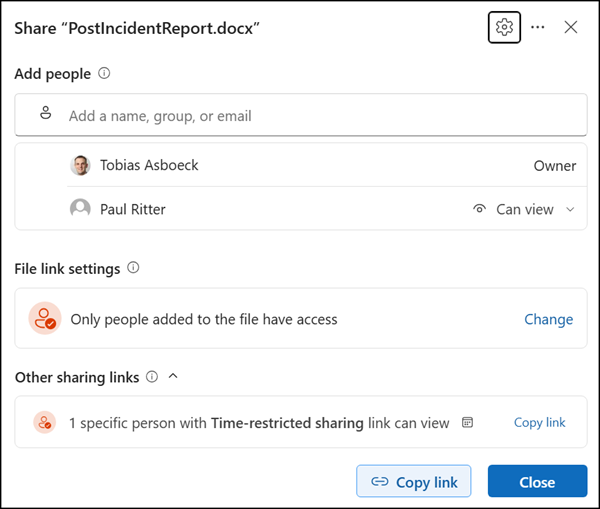Click the chevron next to Can view
Image resolution: width=600 pixels, height=509 pixels.
(x=570, y=209)
